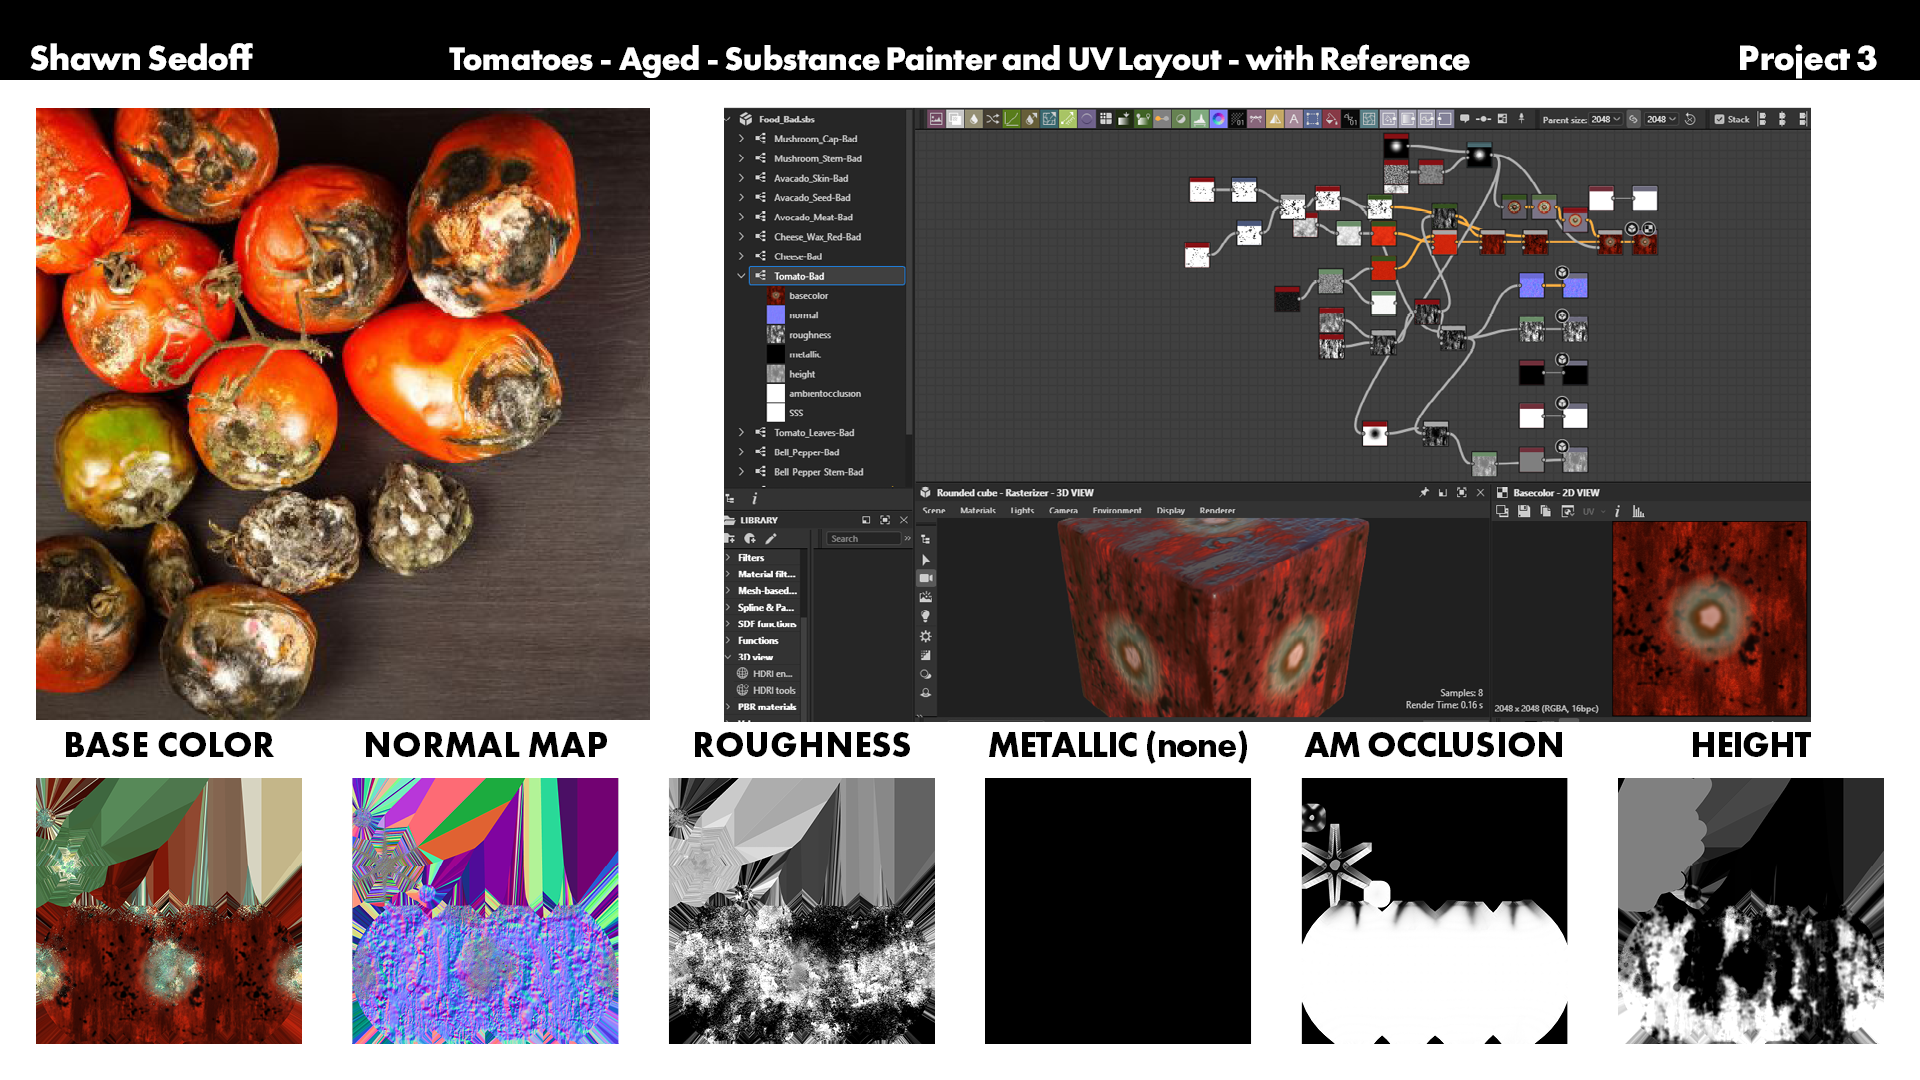Click the gear icon in 3D view sidebar

tap(926, 636)
